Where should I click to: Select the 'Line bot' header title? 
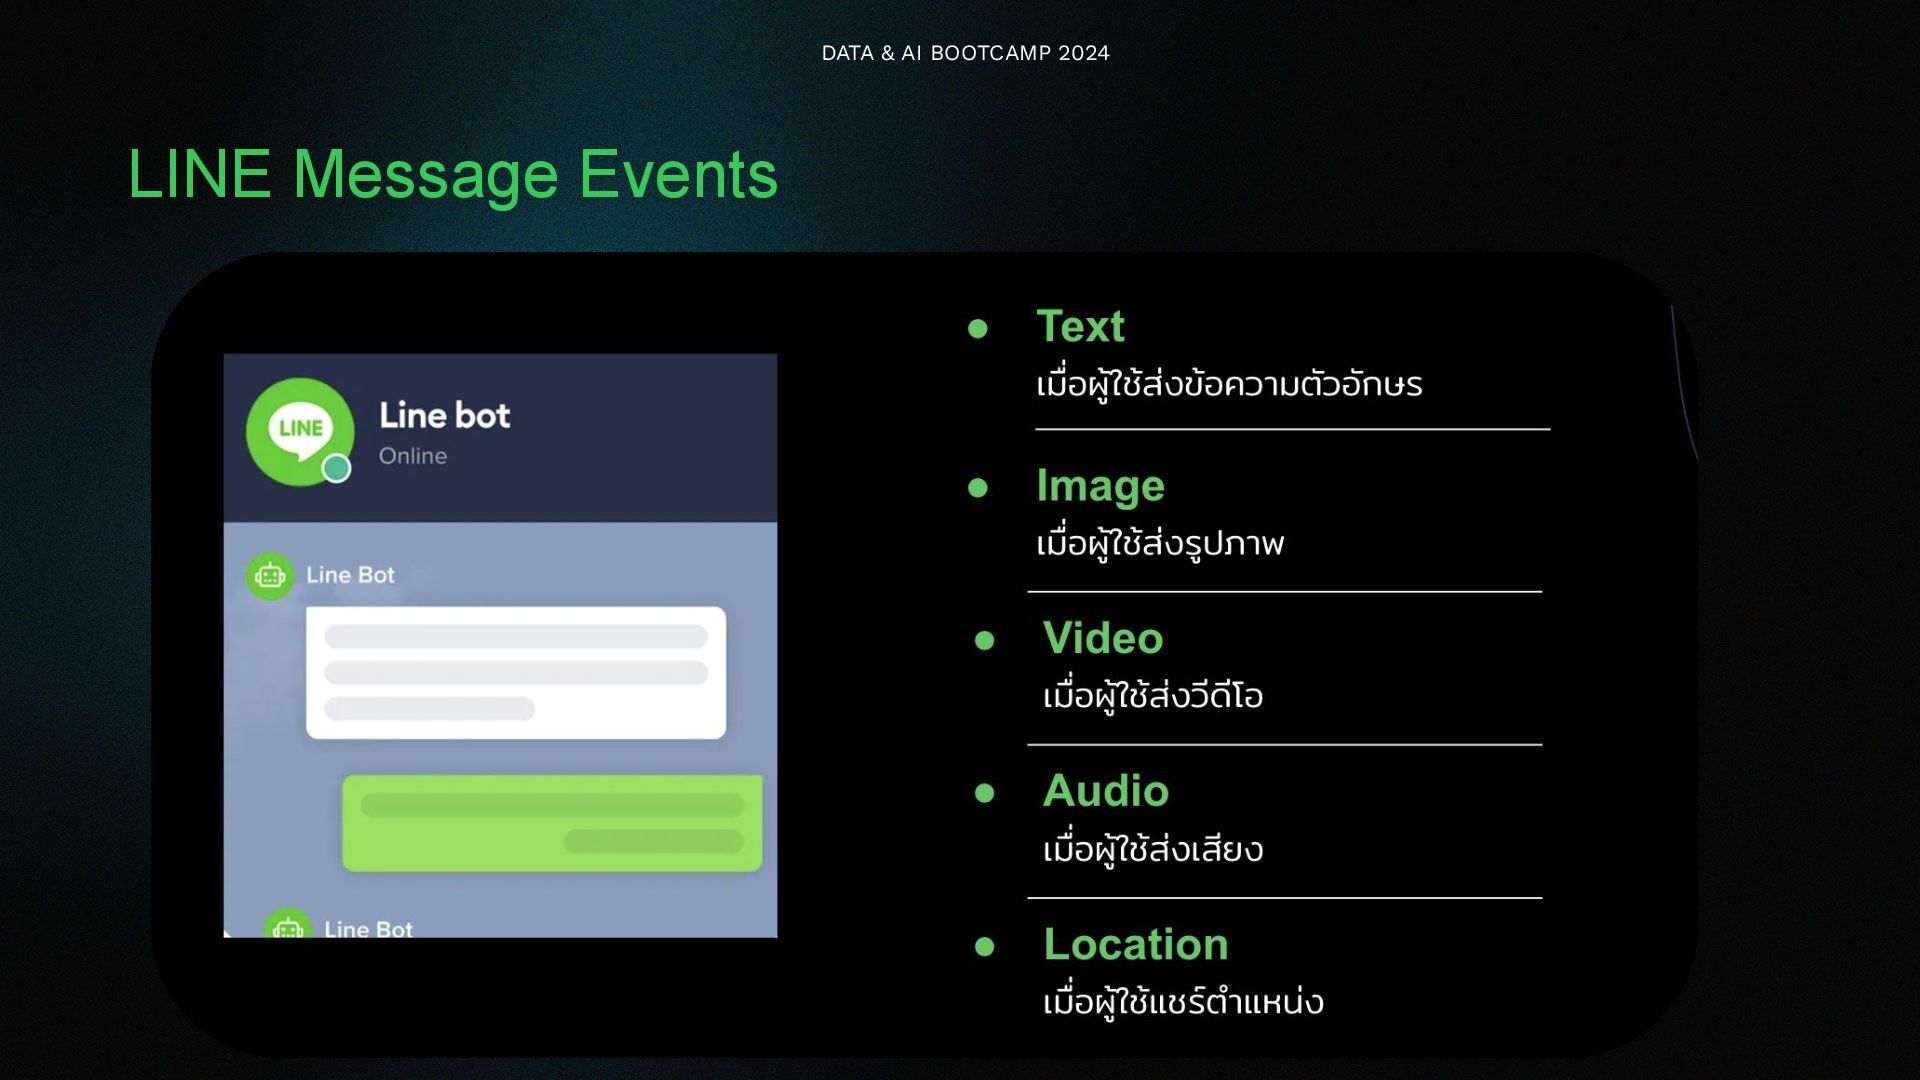pyautogui.click(x=444, y=415)
